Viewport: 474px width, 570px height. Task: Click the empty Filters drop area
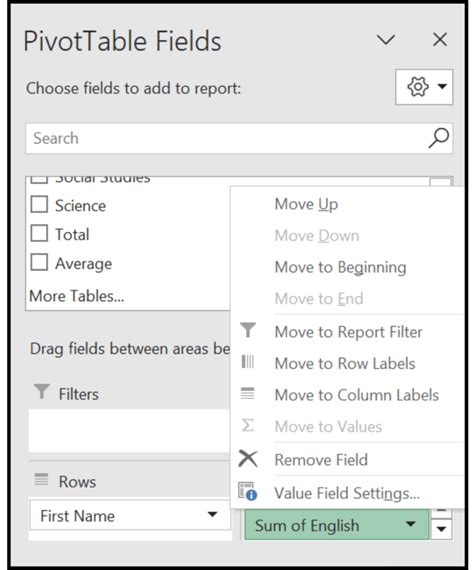129,431
